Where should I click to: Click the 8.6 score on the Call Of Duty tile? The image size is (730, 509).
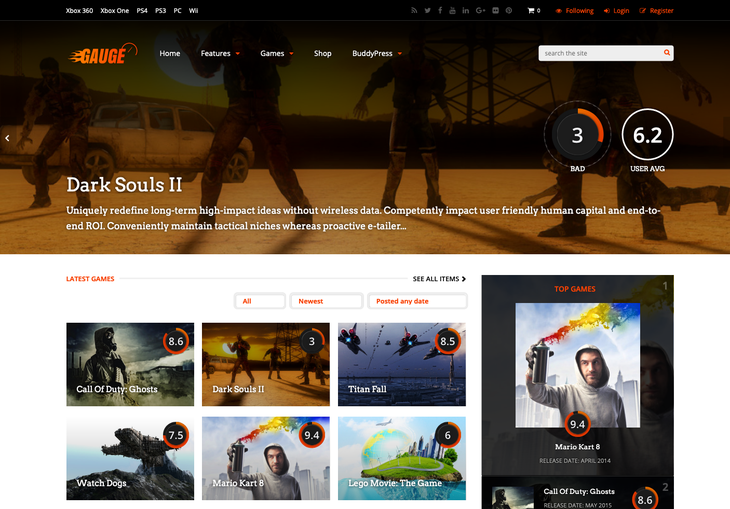click(176, 341)
